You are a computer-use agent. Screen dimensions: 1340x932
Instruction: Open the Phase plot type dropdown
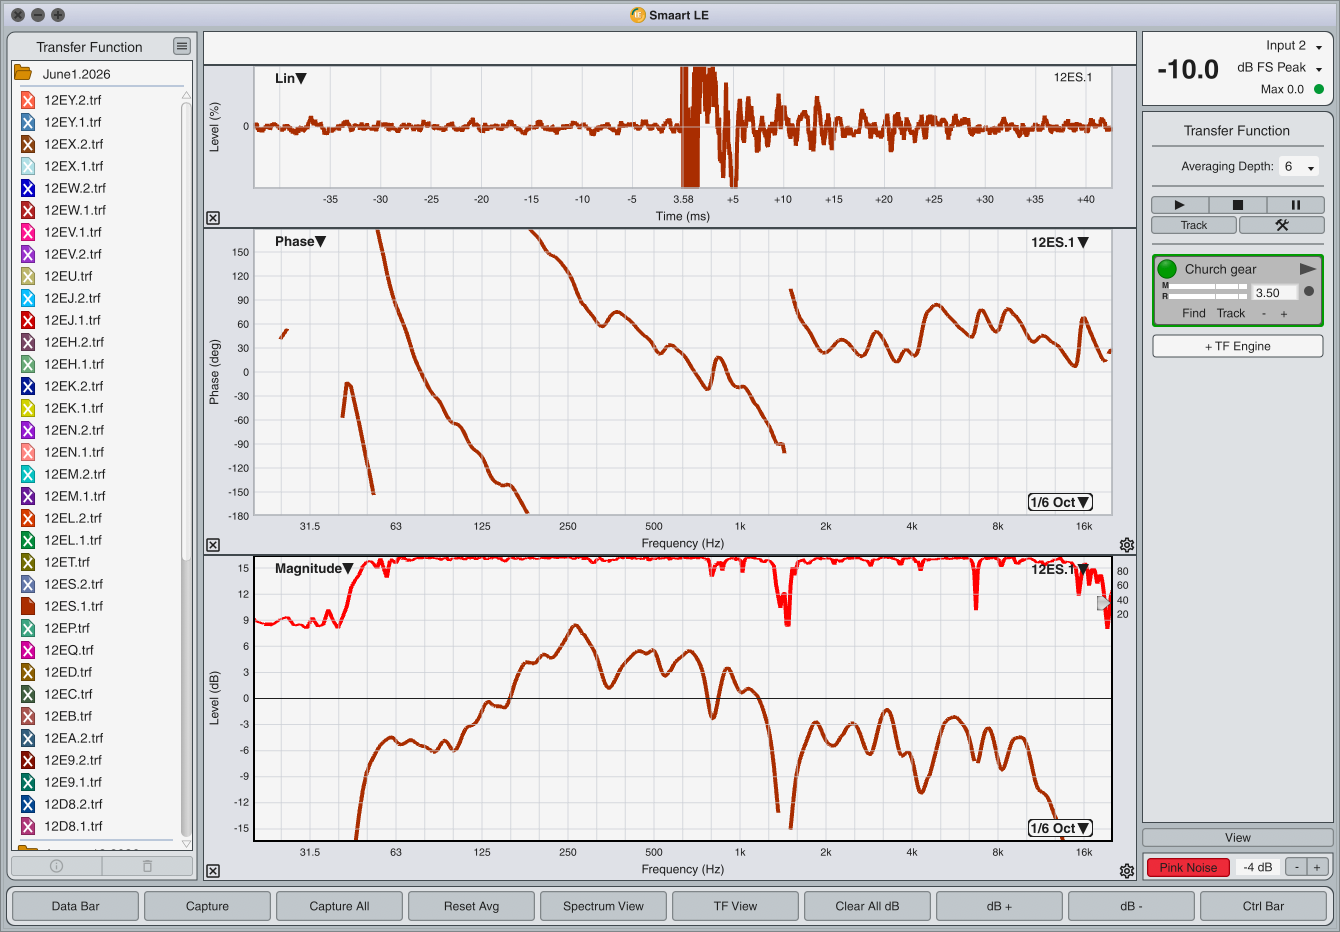click(x=300, y=241)
